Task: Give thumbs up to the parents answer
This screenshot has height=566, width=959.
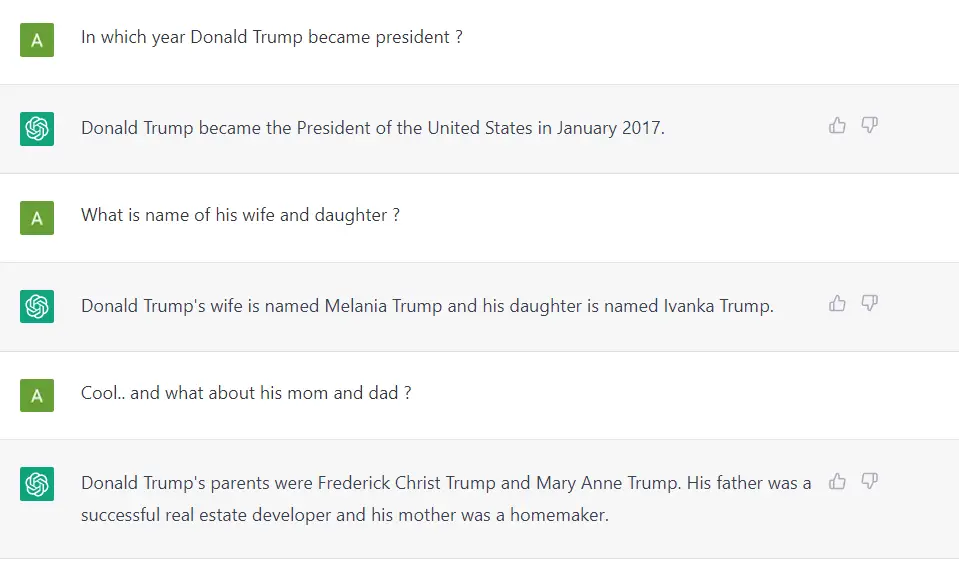Action: click(x=837, y=482)
